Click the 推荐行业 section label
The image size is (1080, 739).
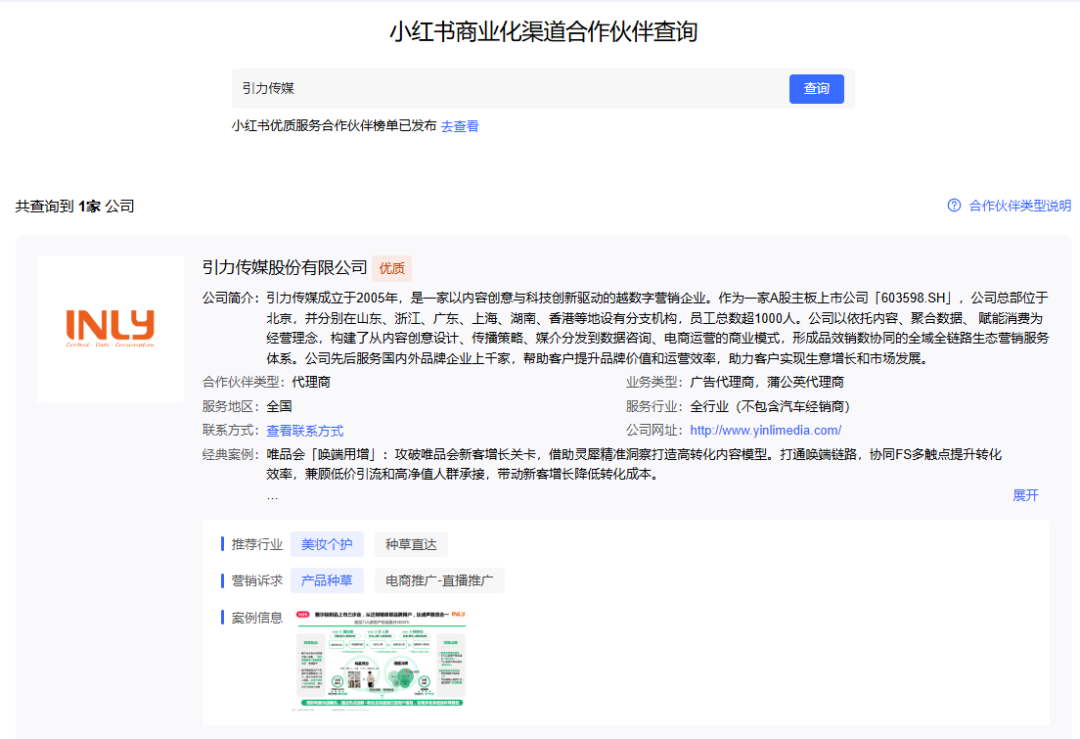[x=257, y=545]
